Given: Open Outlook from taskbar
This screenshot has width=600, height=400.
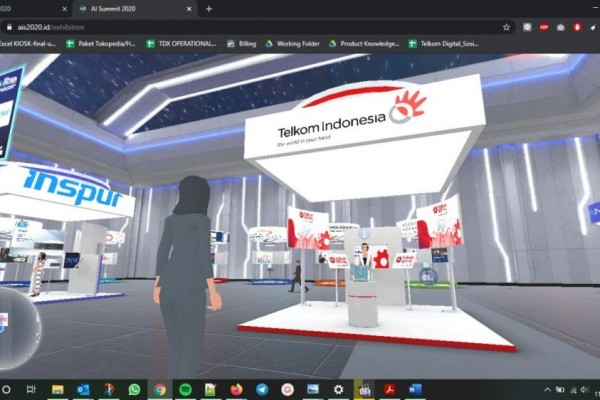Looking at the screenshot, I should 83,390.
